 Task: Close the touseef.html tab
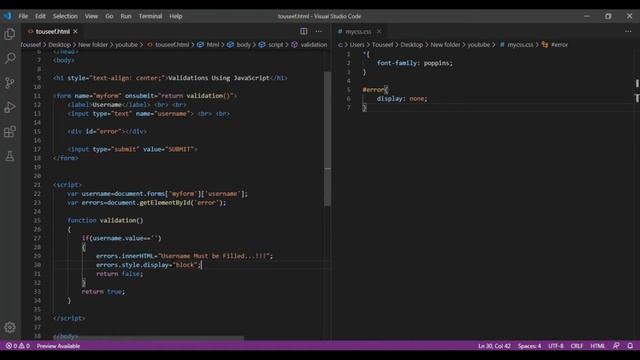76,31
